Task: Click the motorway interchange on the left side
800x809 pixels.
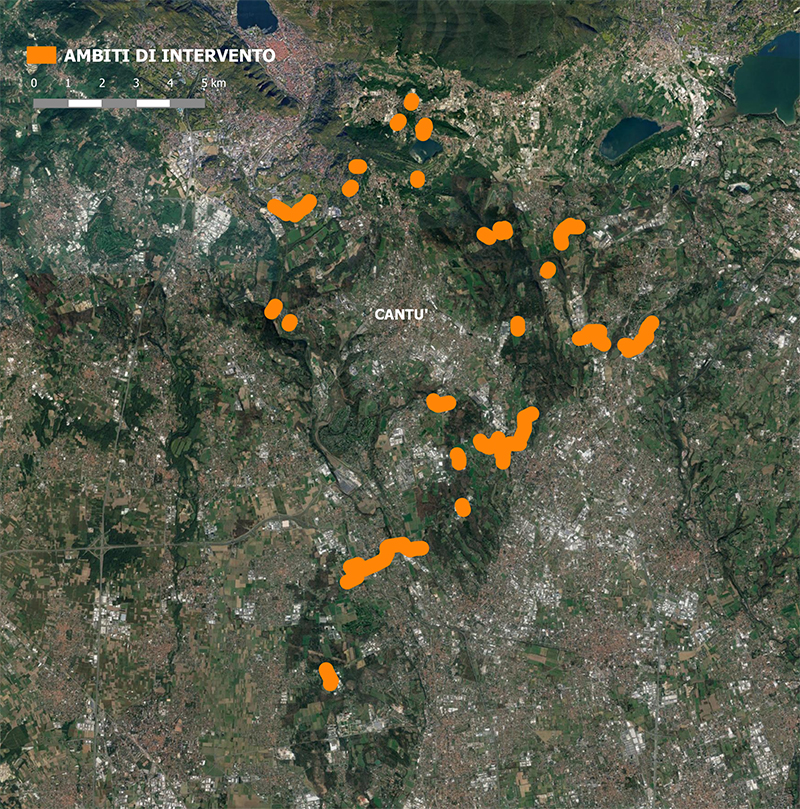Action: point(102,547)
